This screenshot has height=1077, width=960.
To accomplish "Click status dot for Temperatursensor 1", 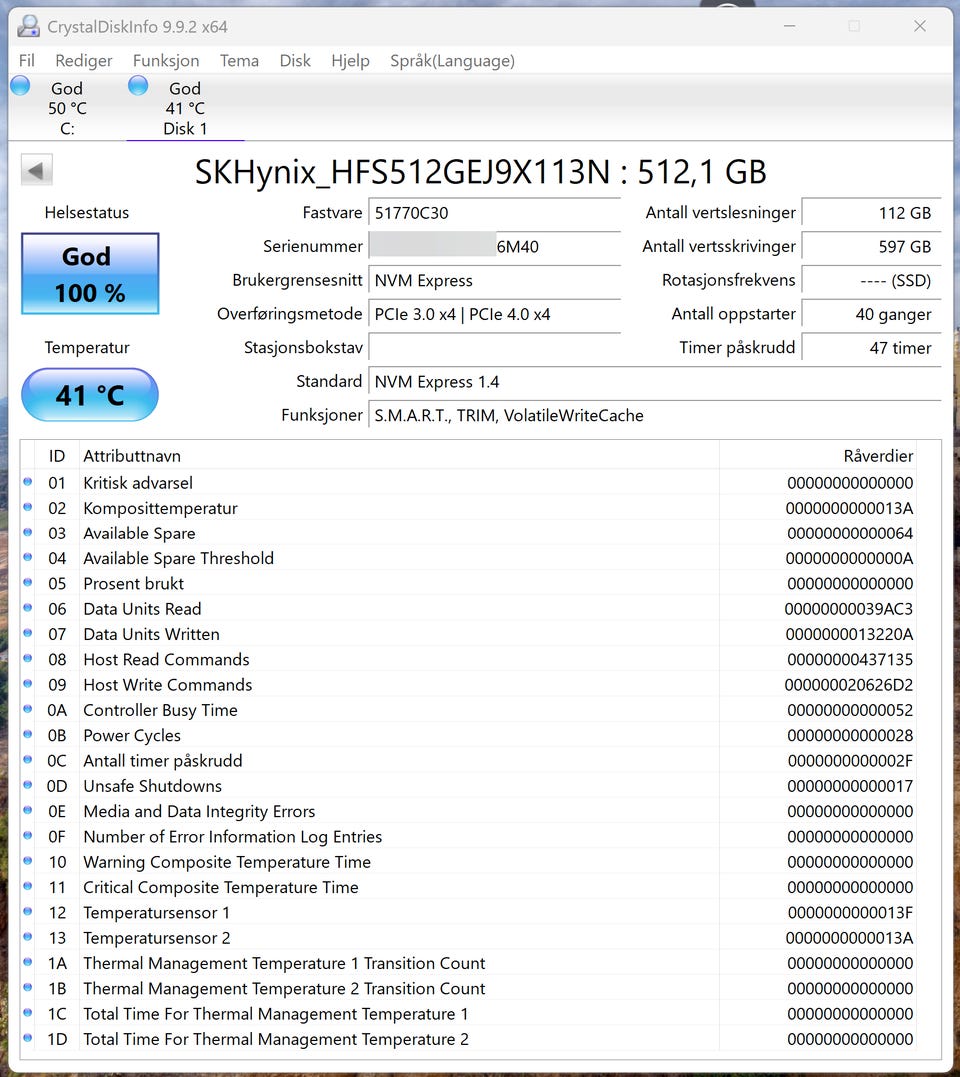I will (27, 911).
